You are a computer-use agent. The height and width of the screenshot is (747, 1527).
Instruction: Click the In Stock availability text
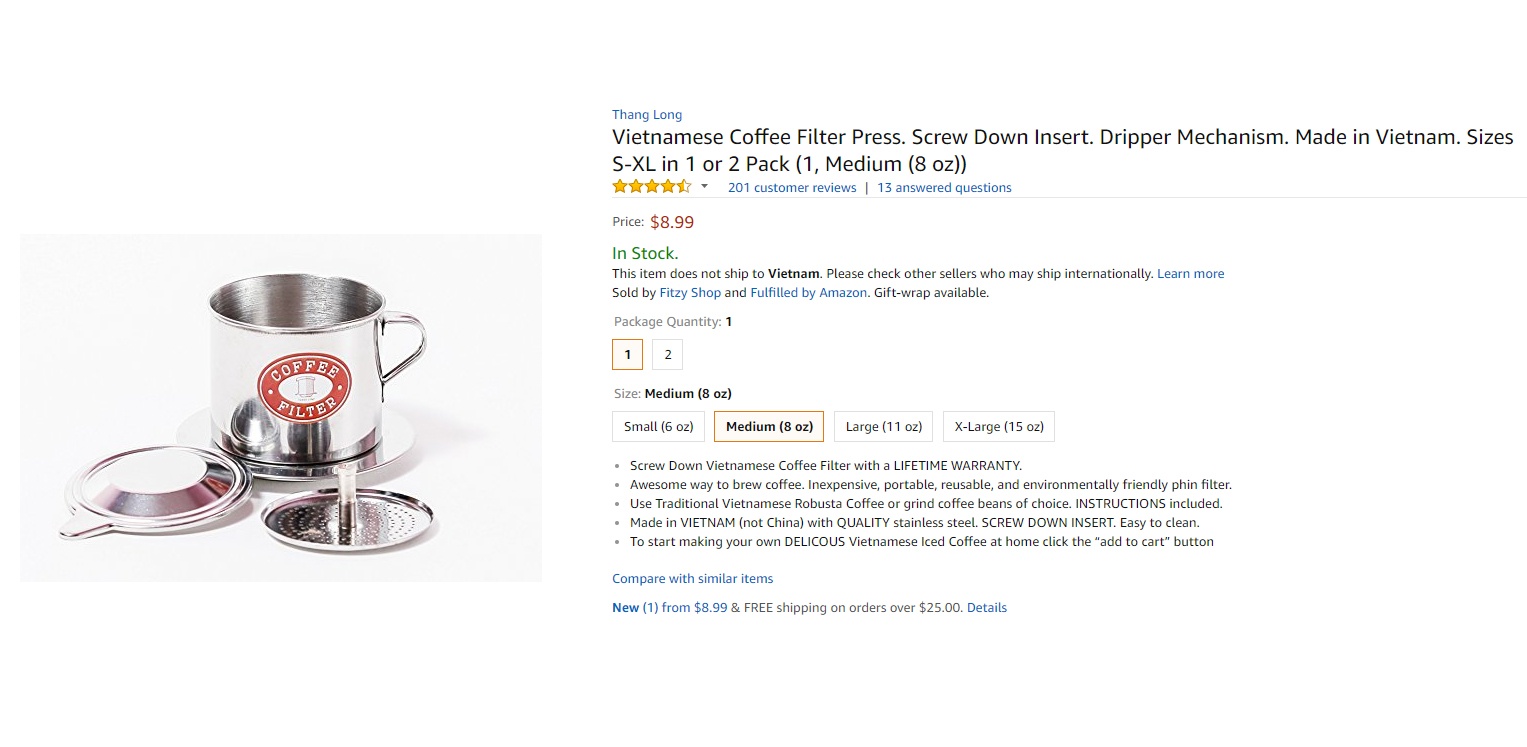tap(644, 253)
